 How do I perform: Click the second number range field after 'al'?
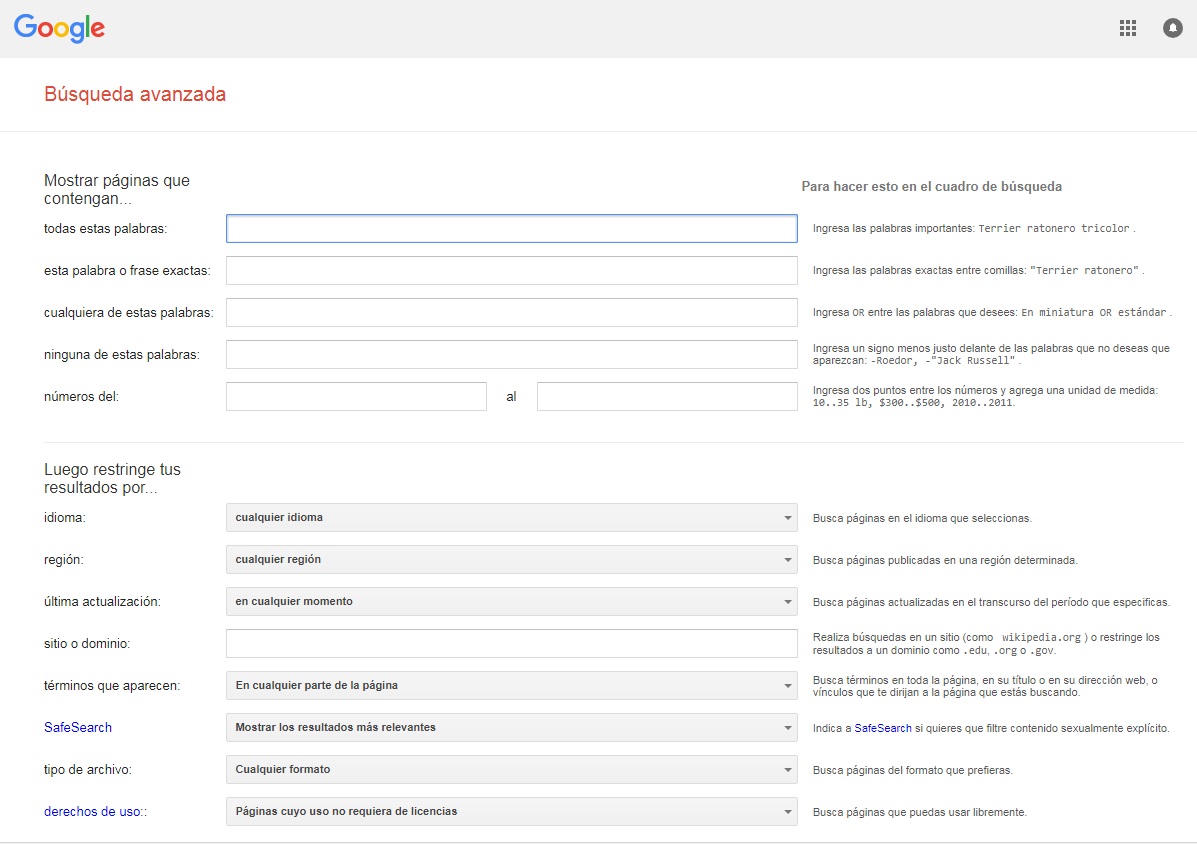666,397
